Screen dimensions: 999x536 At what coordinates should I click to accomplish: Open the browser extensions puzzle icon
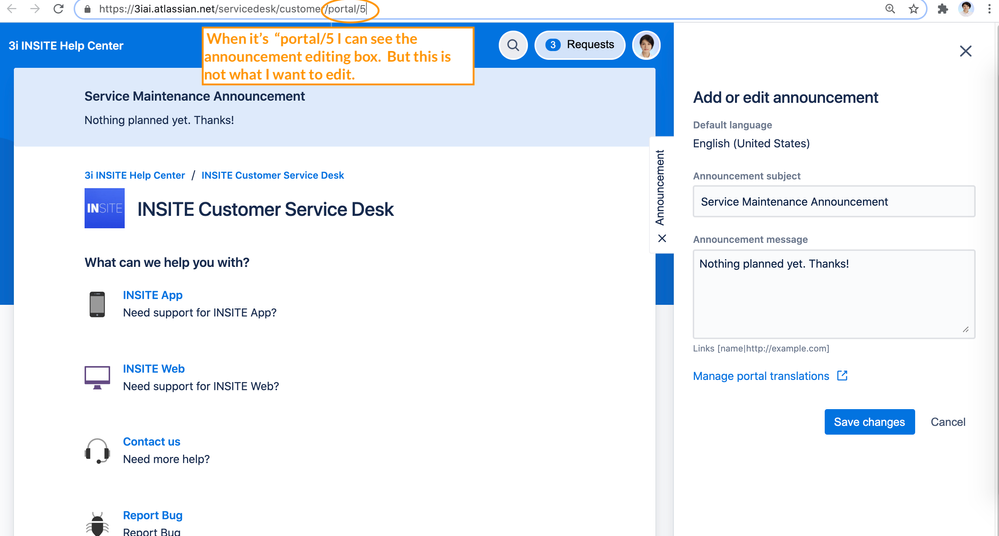pos(943,9)
